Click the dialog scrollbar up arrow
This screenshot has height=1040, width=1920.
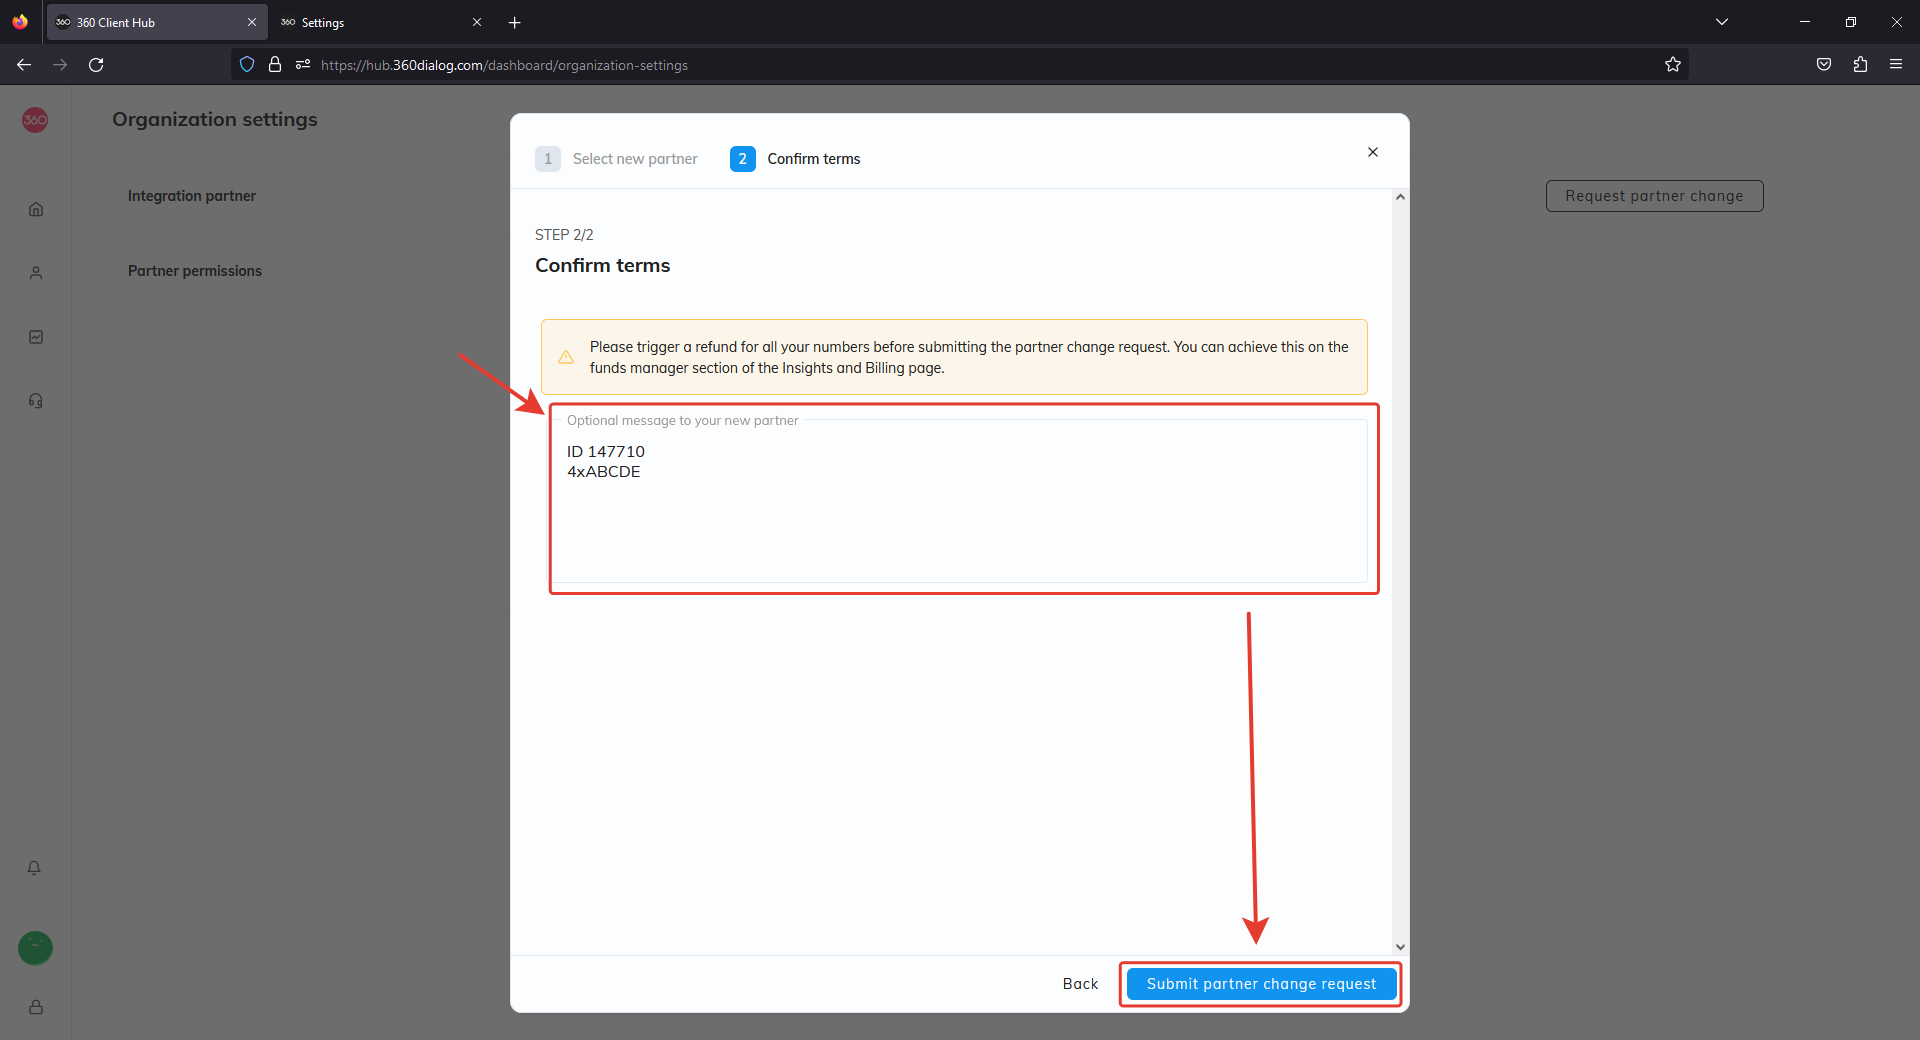point(1400,197)
